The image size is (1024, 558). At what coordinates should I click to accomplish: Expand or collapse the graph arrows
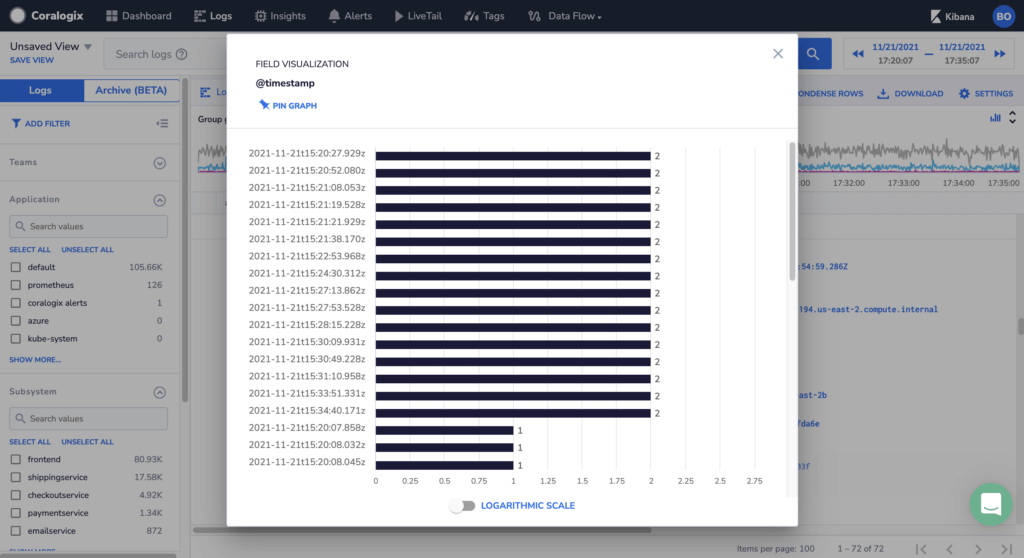click(x=1012, y=118)
